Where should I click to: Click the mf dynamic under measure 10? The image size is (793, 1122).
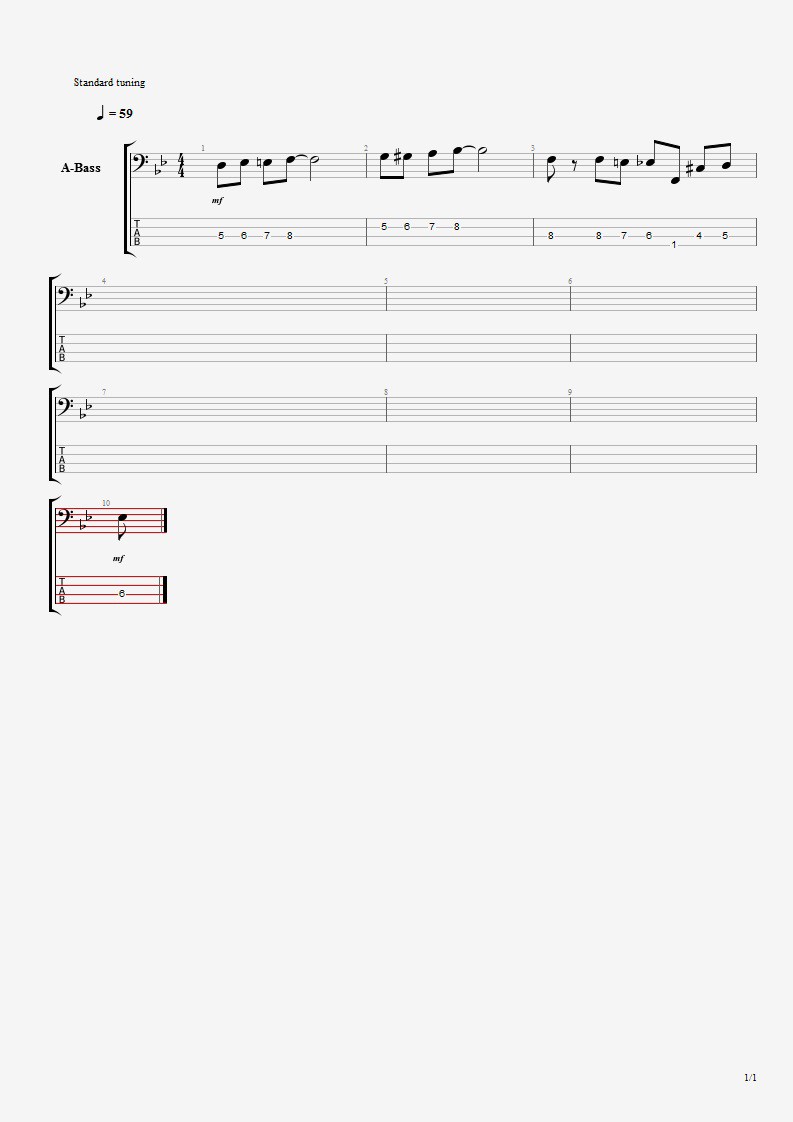click(119, 558)
